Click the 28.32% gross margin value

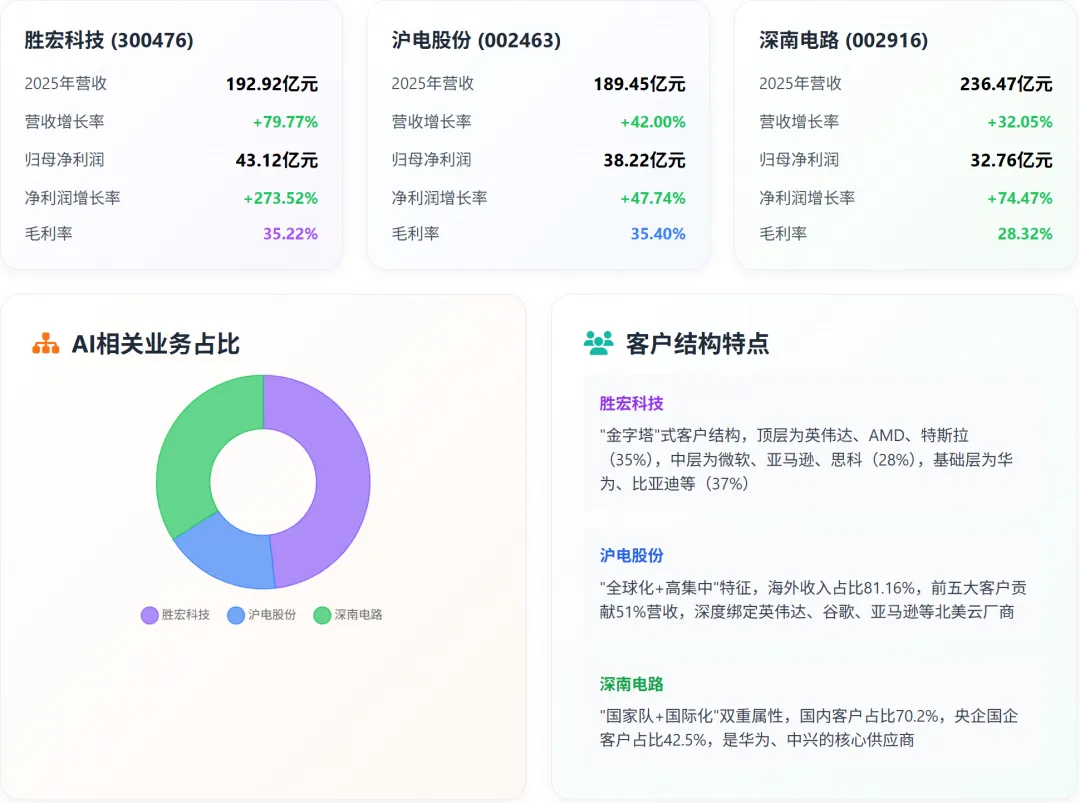pyautogui.click(x=1026, y=234)
